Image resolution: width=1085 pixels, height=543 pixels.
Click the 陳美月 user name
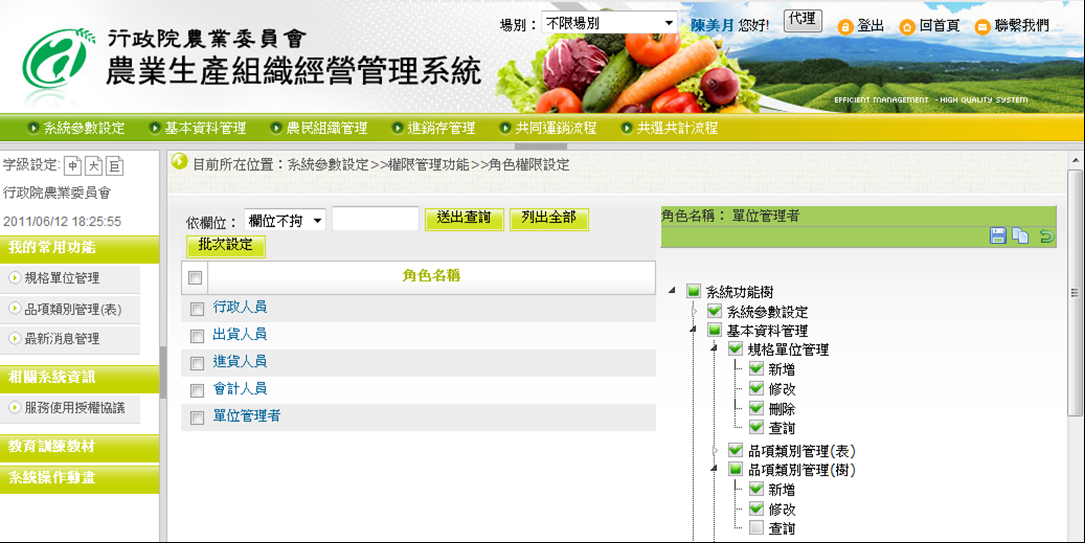click(712, 26)
